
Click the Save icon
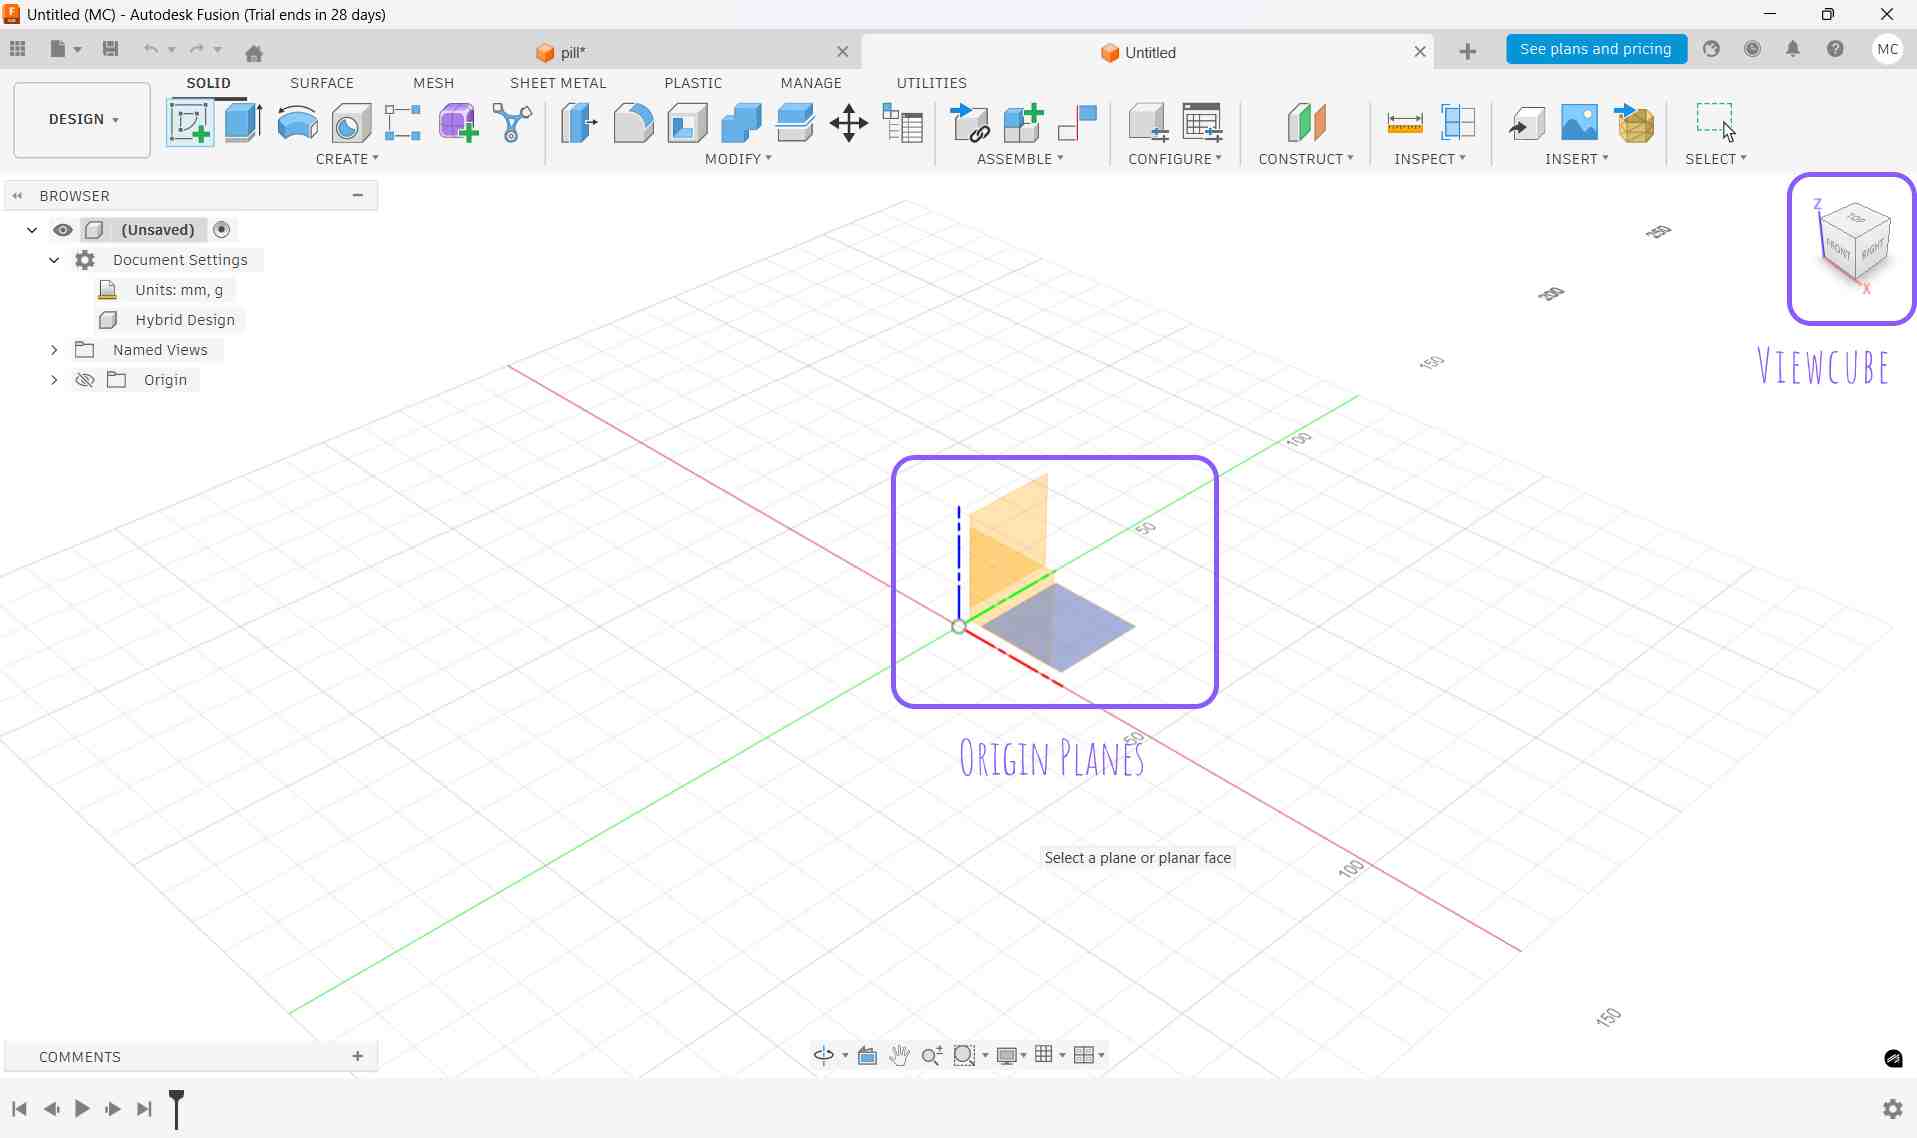pyautogui.click(x=110, y=49)
